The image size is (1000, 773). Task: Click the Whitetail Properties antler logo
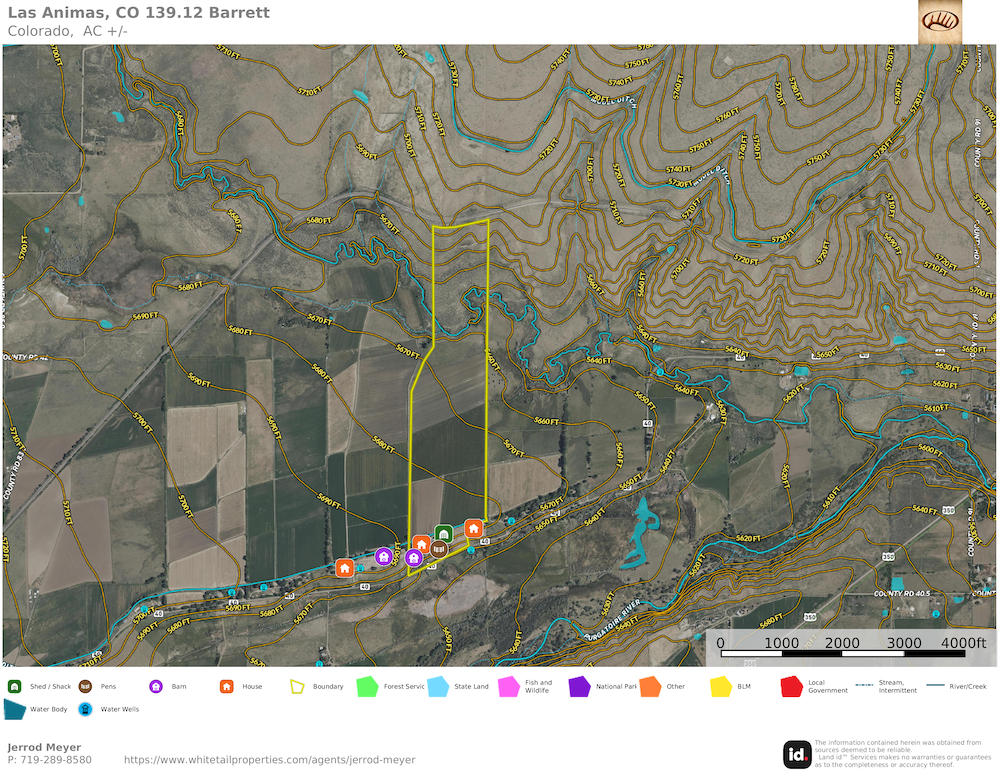pos(940,22)
